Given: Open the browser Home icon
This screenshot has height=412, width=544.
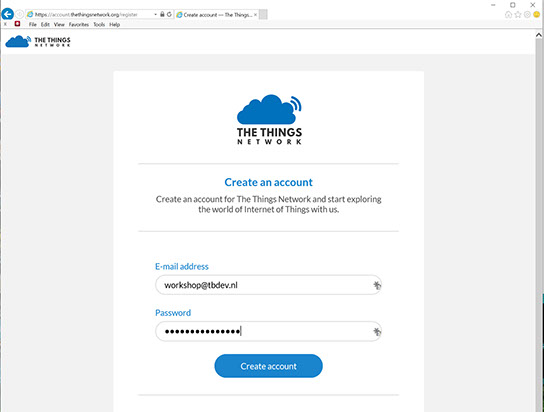Looking at the screenshot, I should point(508,15).
